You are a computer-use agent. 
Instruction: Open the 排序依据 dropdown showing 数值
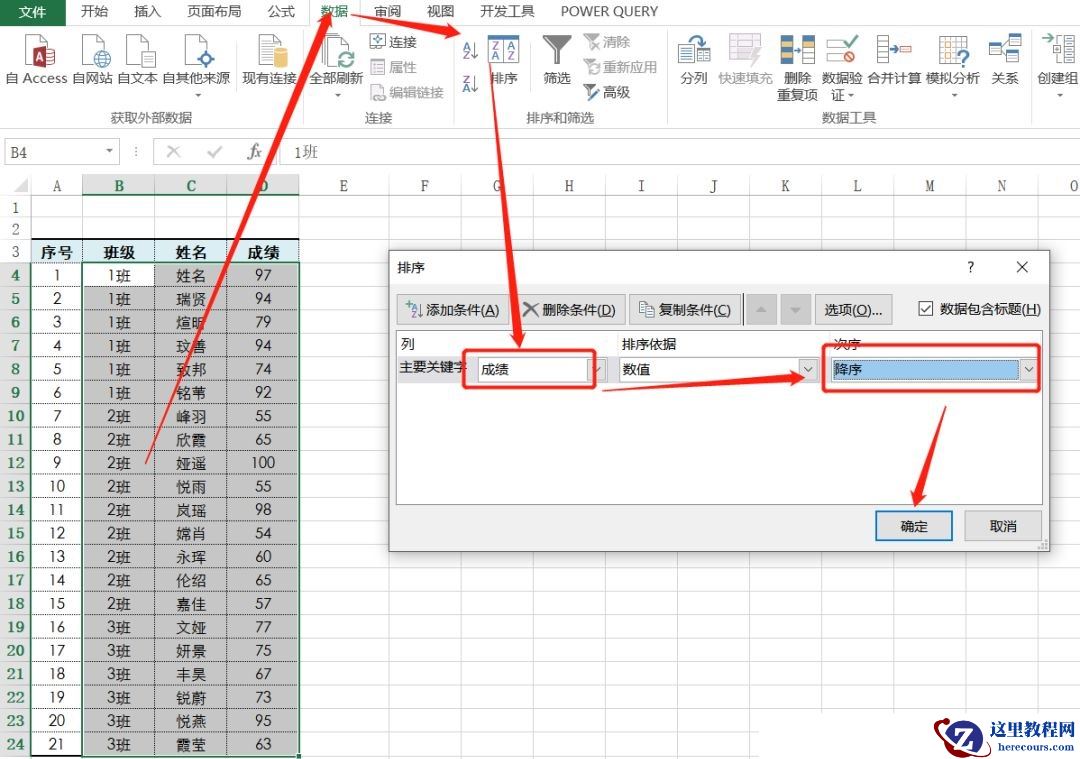[x=808, y=369]
